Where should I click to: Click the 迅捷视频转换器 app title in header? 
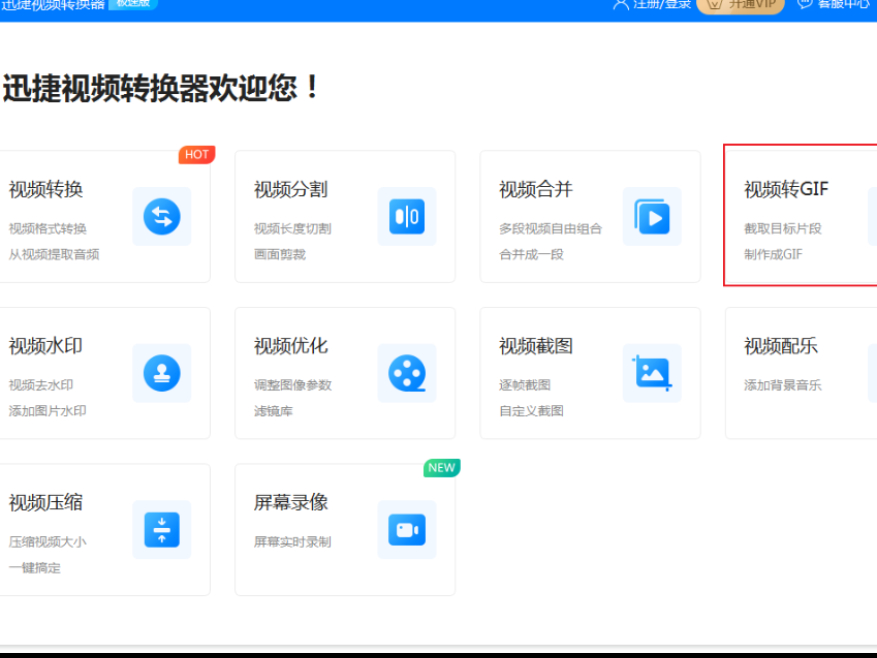[53, 4]
